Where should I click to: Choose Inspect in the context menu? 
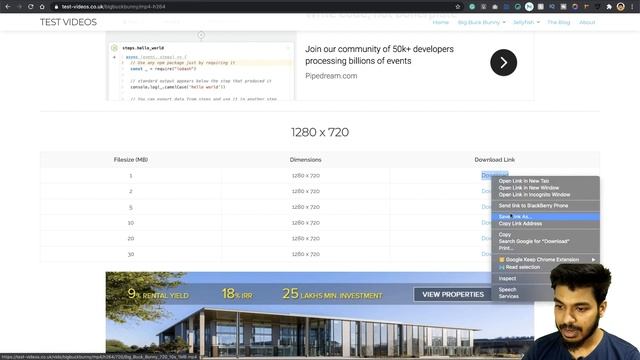click(x=507, y=278)
